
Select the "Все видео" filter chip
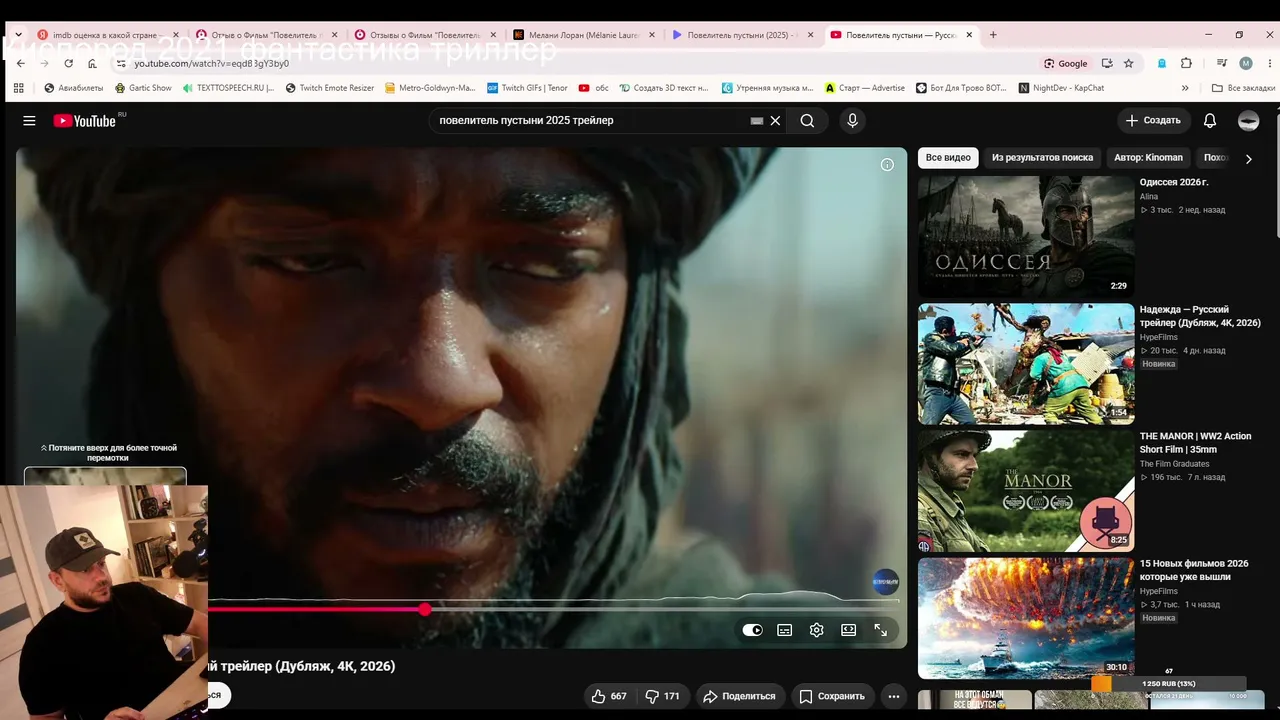pos(948,158)
